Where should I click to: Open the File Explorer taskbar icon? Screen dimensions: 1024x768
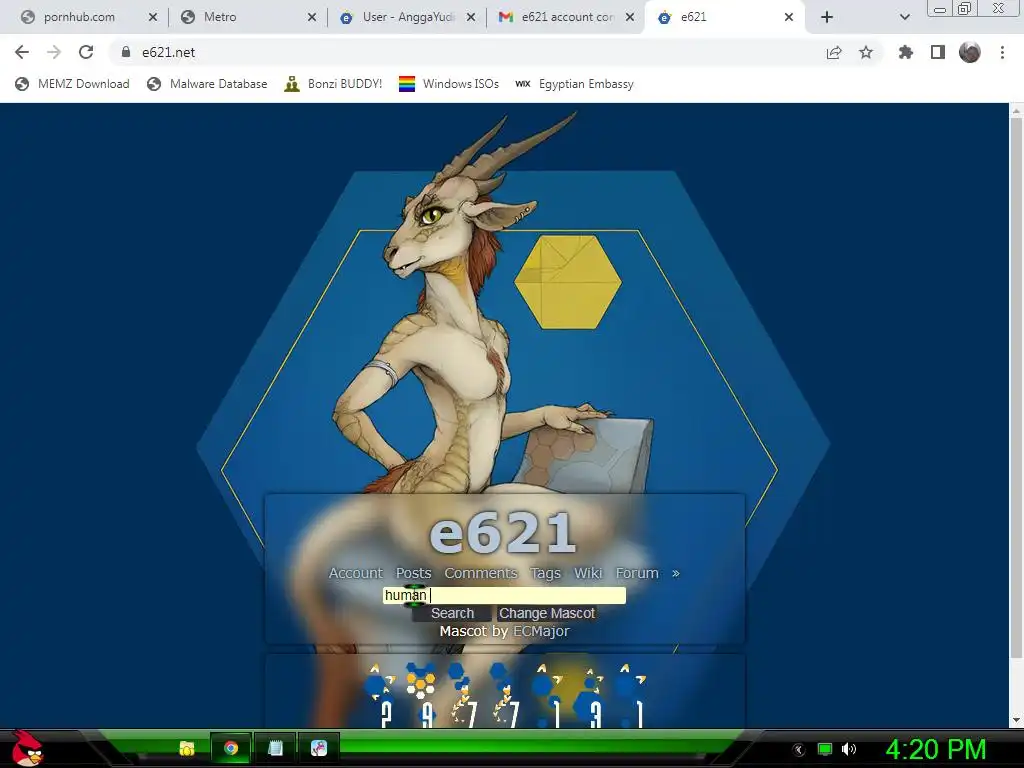click(187, 748)
